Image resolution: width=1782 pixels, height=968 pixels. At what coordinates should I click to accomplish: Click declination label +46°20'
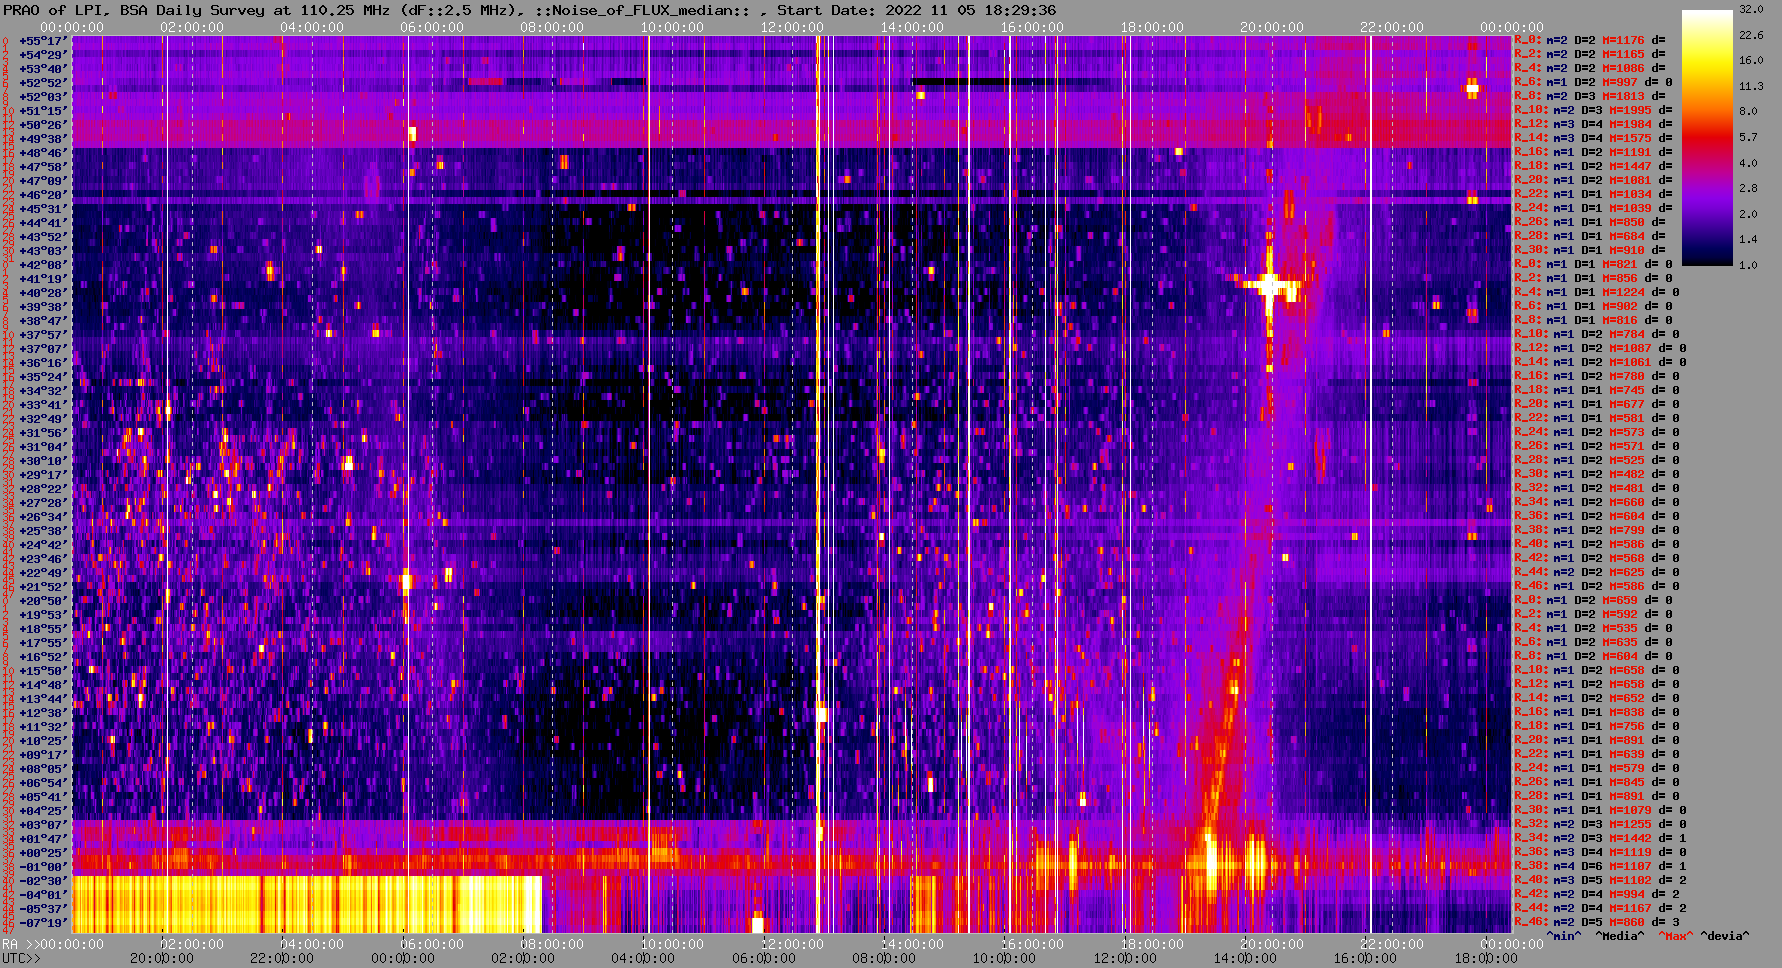click(x=43, y=195)
